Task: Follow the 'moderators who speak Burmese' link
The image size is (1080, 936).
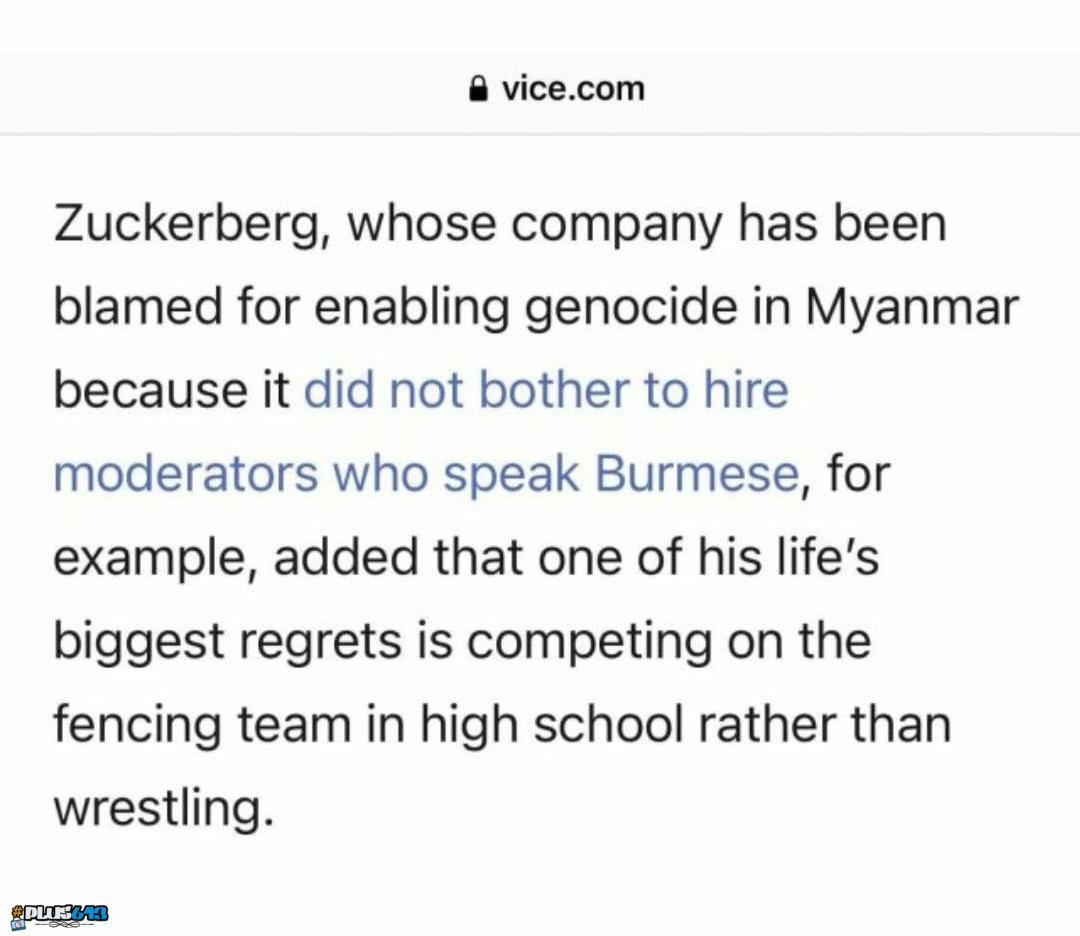Action: click(x=426, y=474)
